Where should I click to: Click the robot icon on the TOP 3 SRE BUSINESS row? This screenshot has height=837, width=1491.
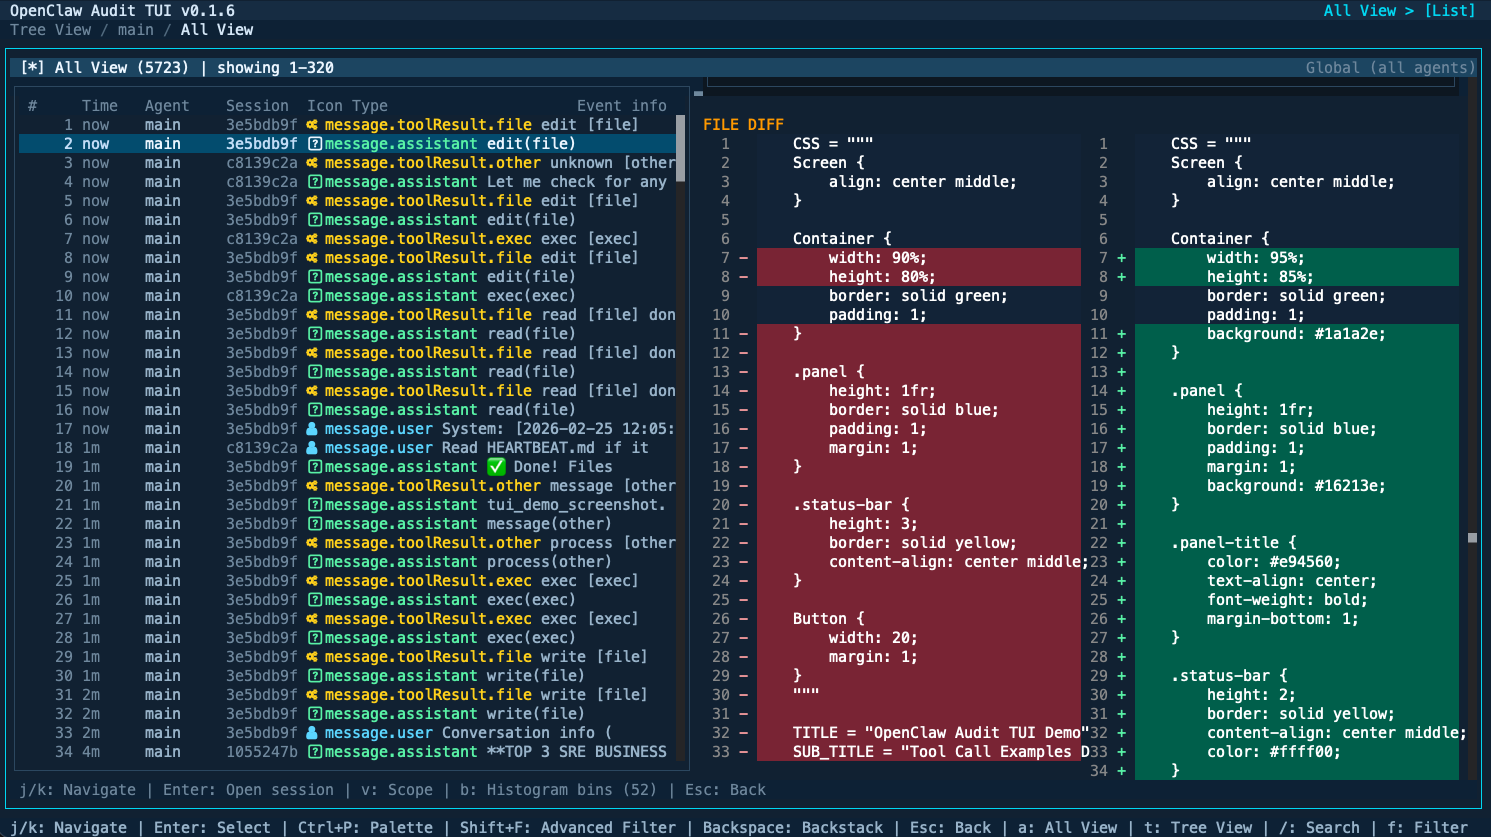coord(316,751)
